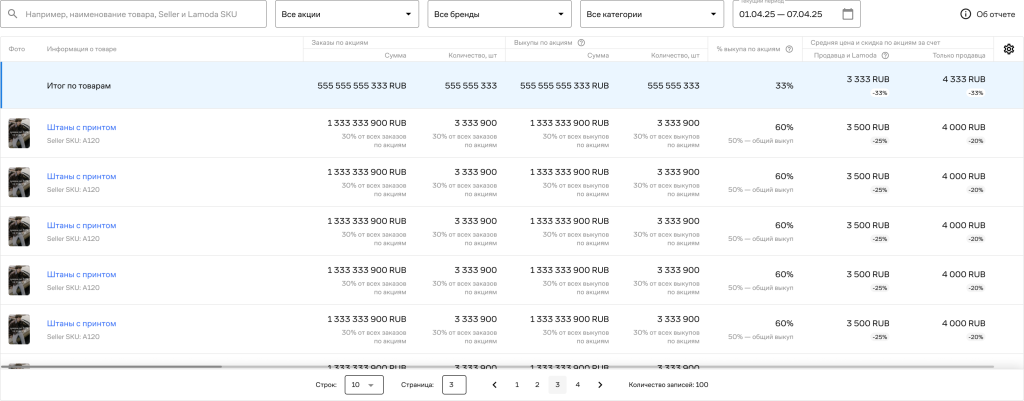Open the calendar icon in the period field

pyautogui.click(x=848, y=14)
